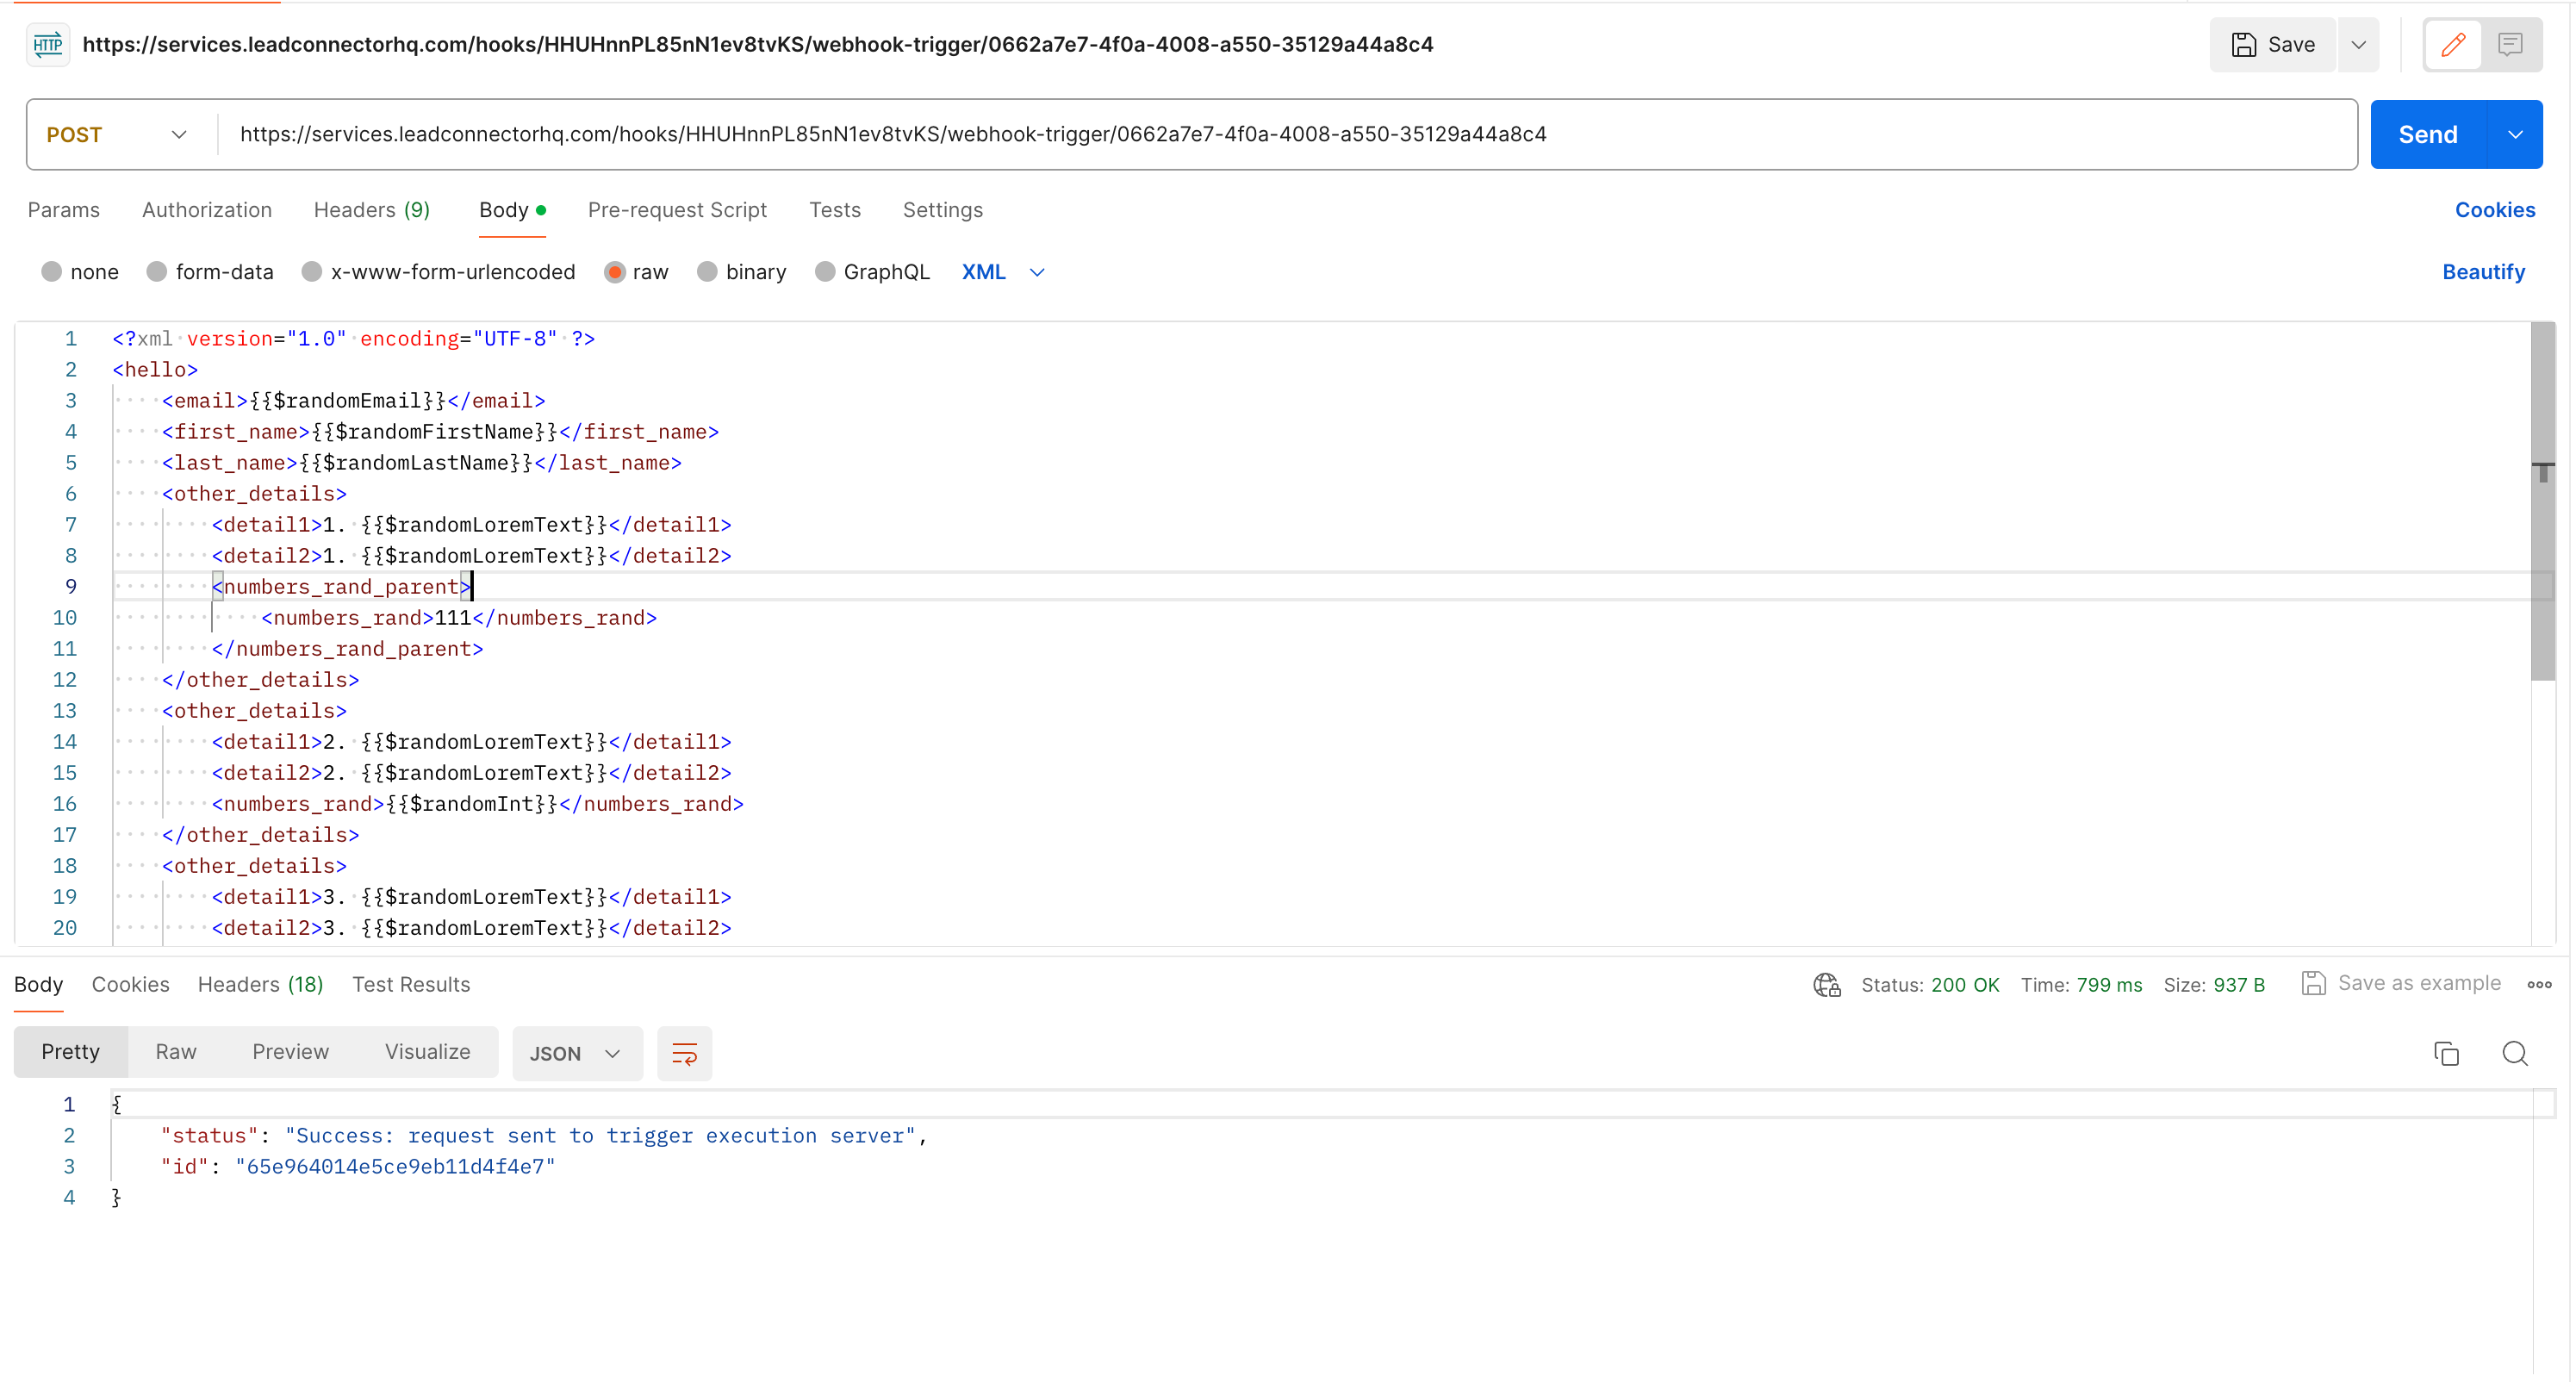
Task: Click the Beautify link
Action: click(x=2483, y=272)
